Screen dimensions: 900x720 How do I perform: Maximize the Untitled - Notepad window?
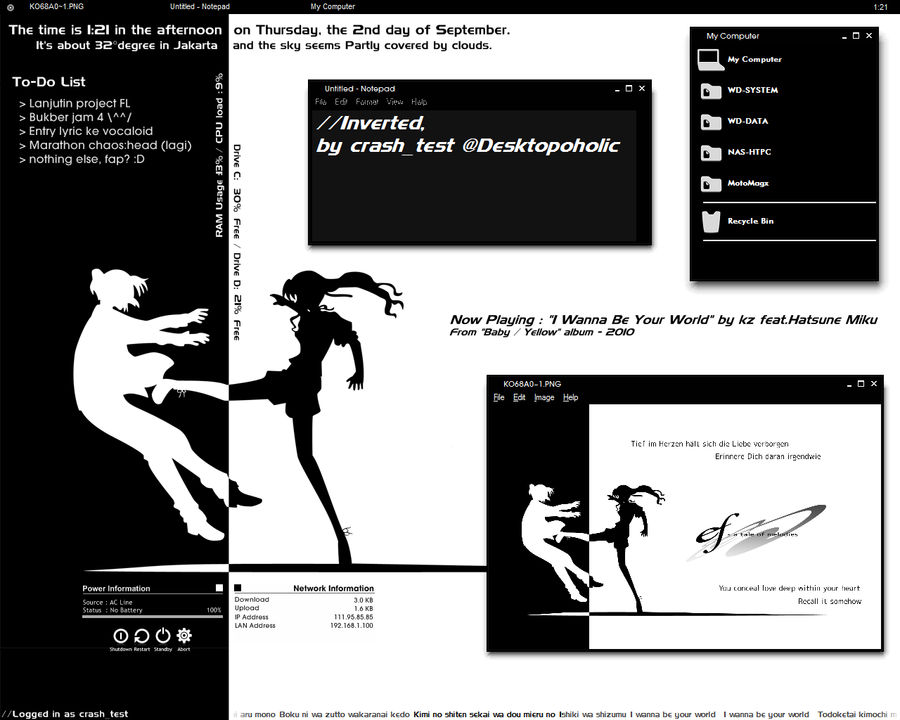(x=629, y=88)
